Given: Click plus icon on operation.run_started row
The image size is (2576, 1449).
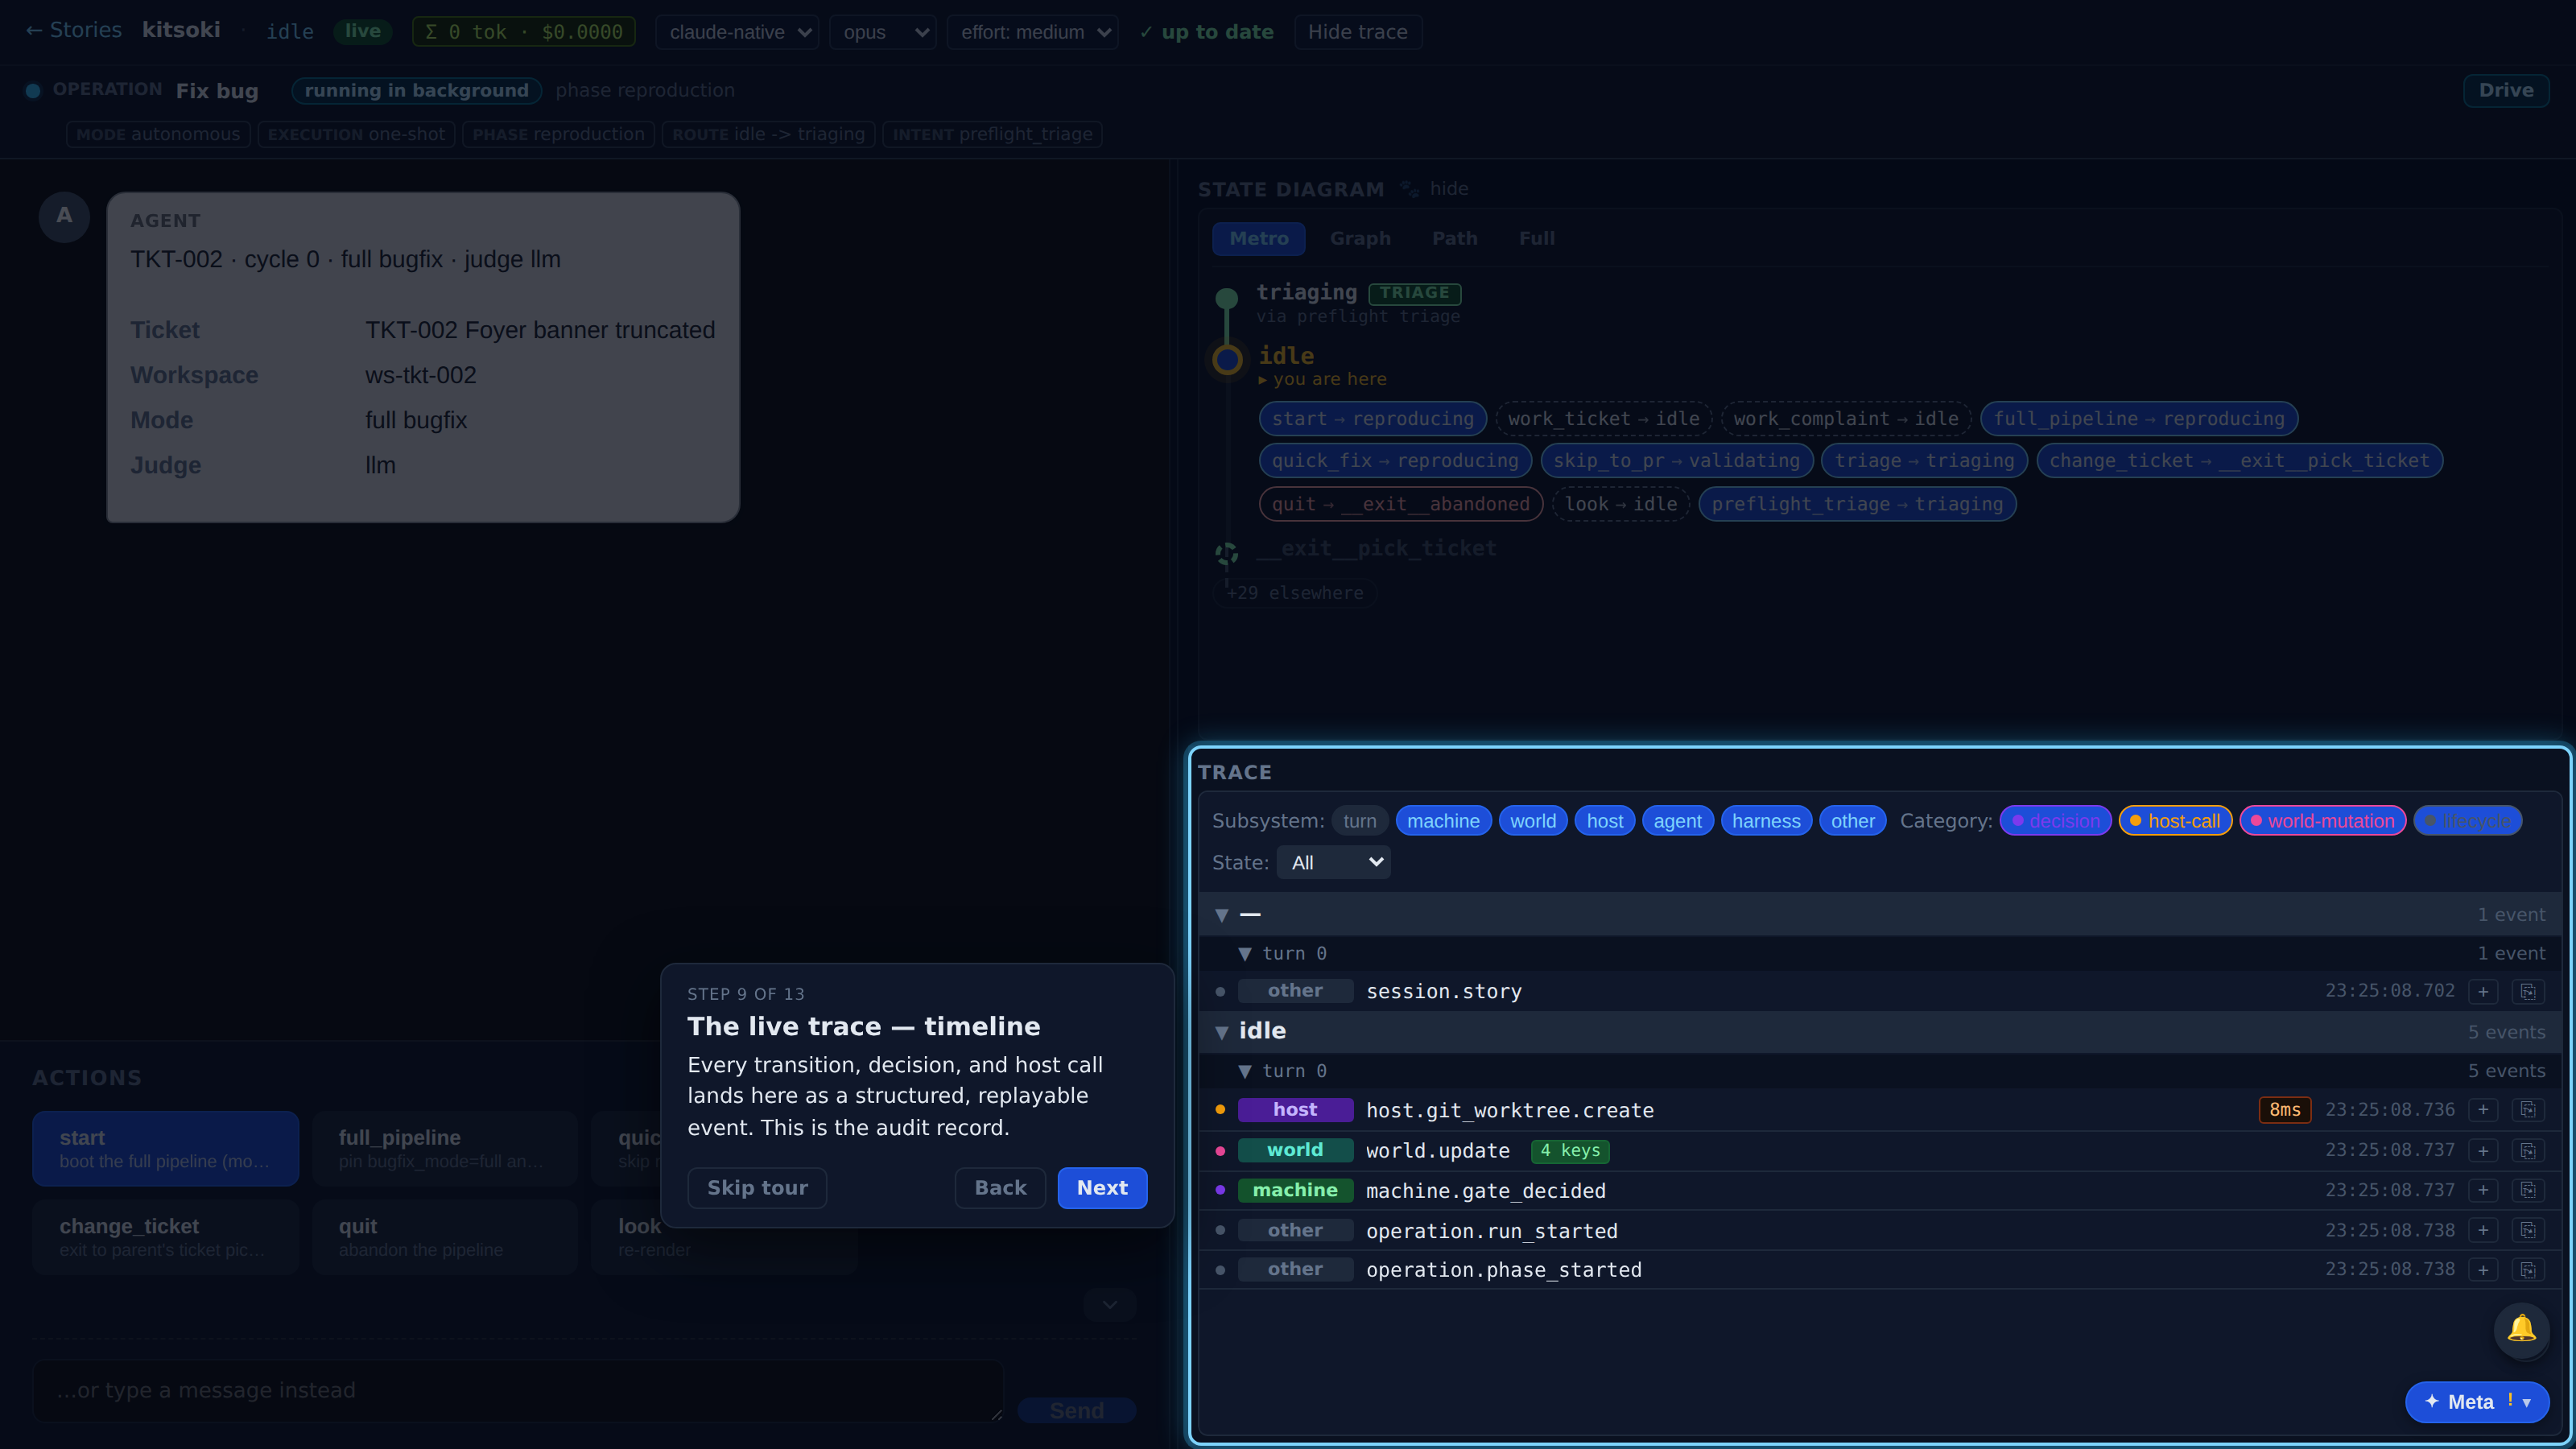Looking at the screenshot, I should (2483, 1230).
